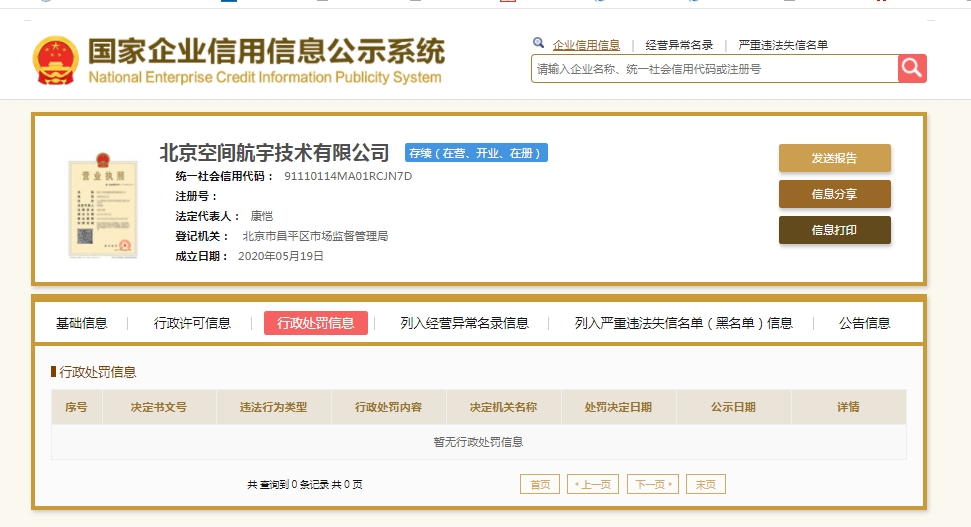The image size is (971, 527).
Task: Click the 下一页 pagination button
Action: [653, 484]
